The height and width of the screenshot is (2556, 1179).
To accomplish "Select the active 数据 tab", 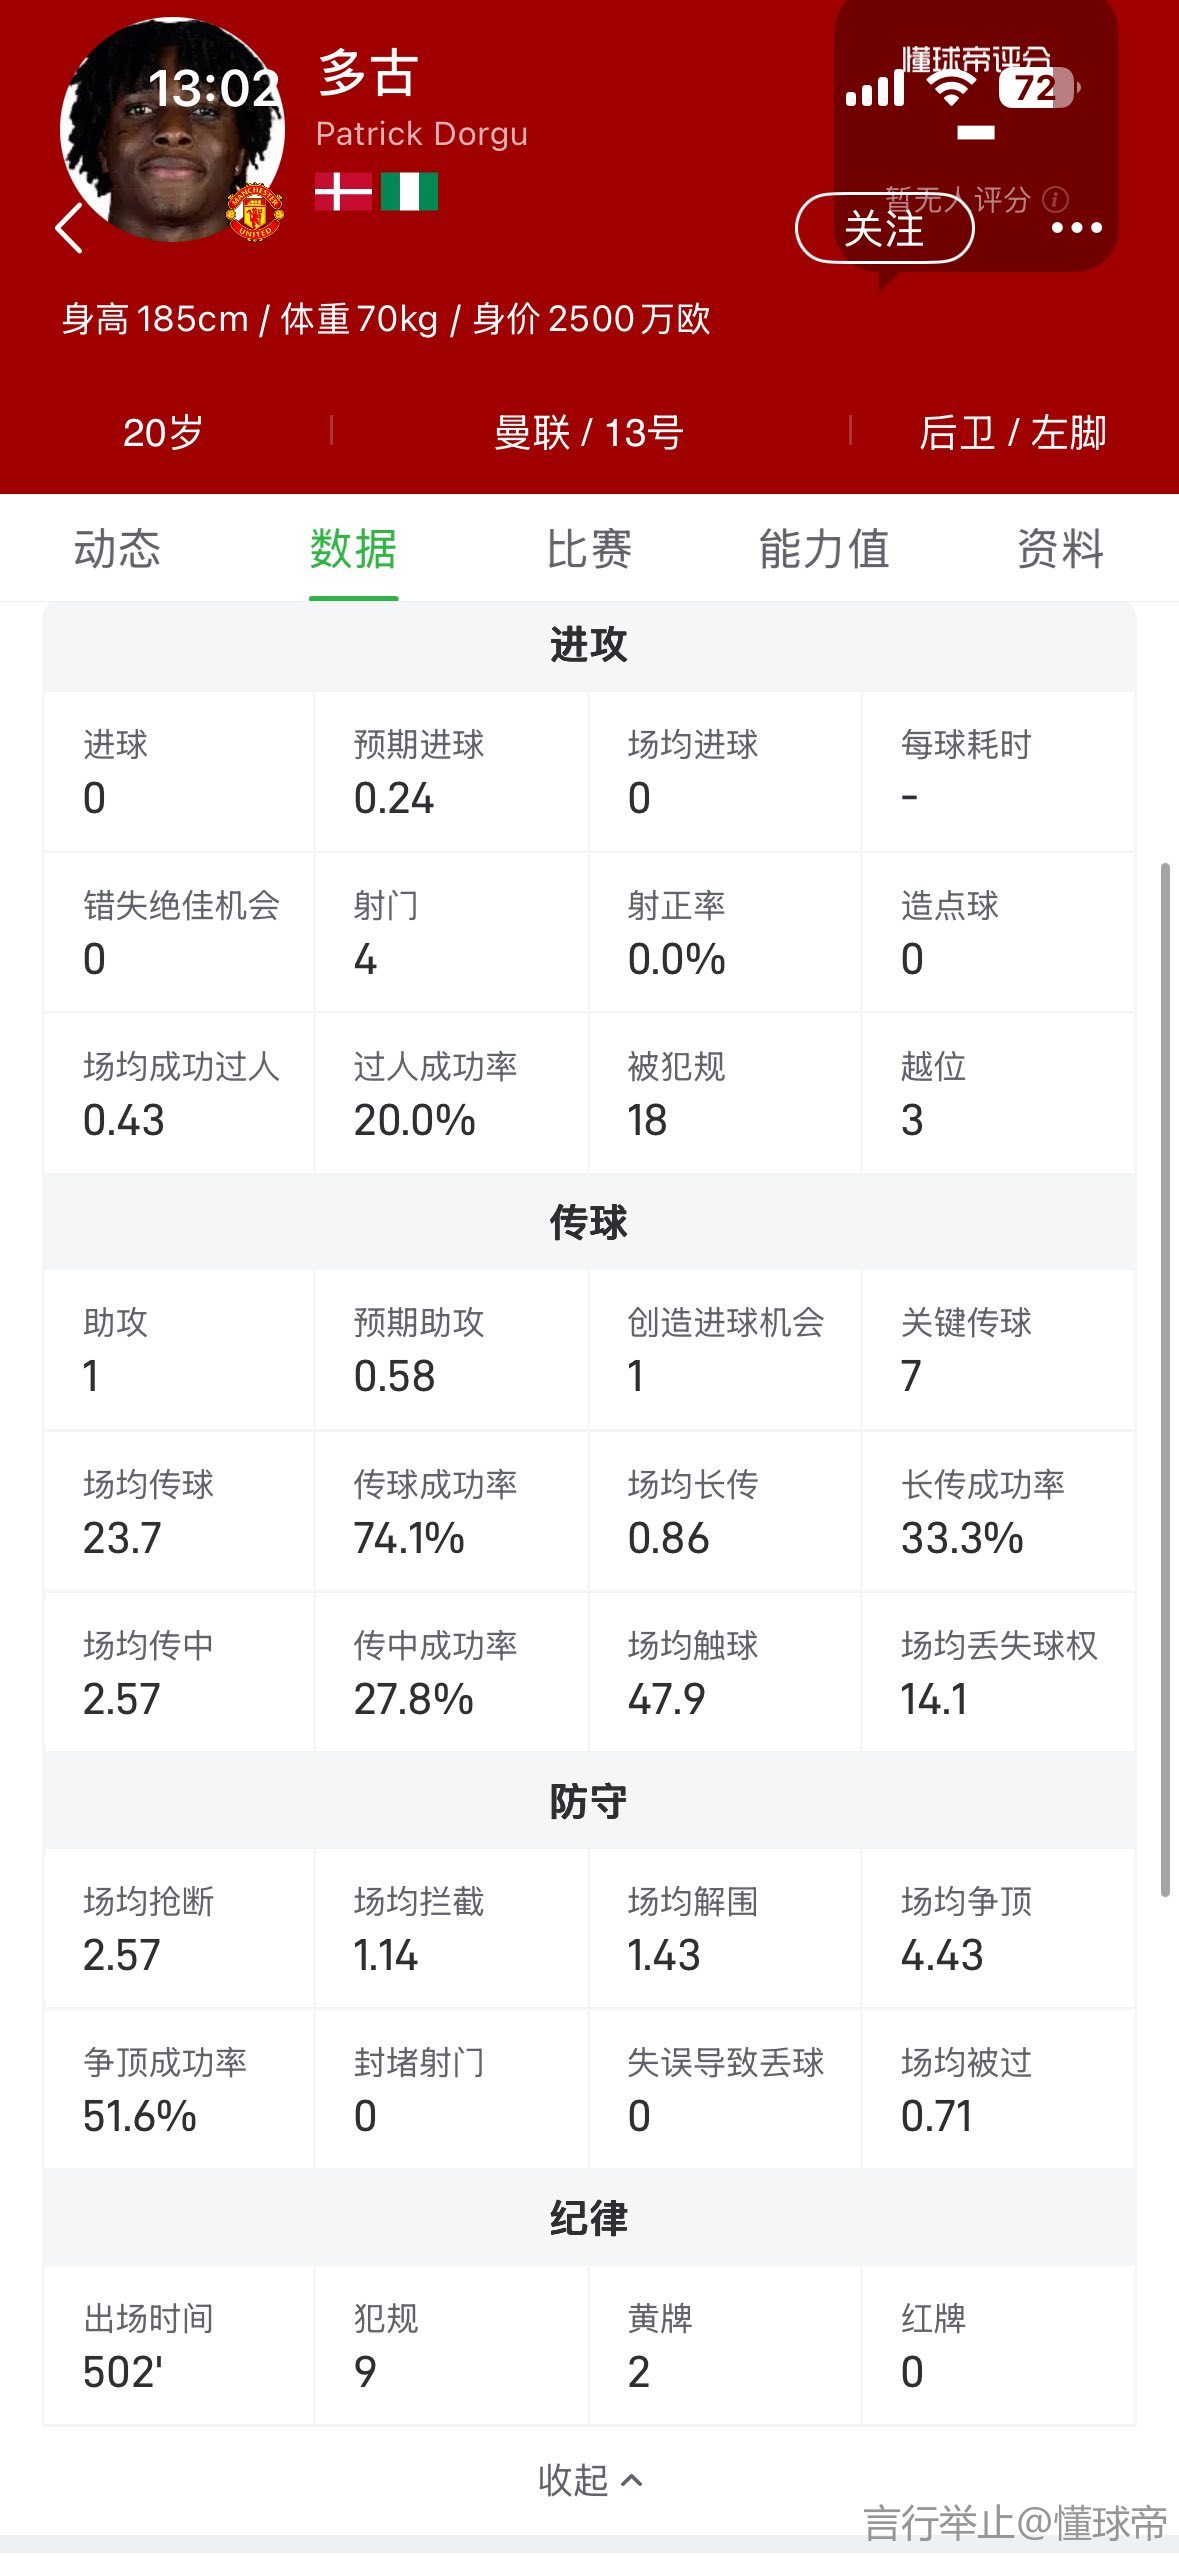I will click(353, 549).
